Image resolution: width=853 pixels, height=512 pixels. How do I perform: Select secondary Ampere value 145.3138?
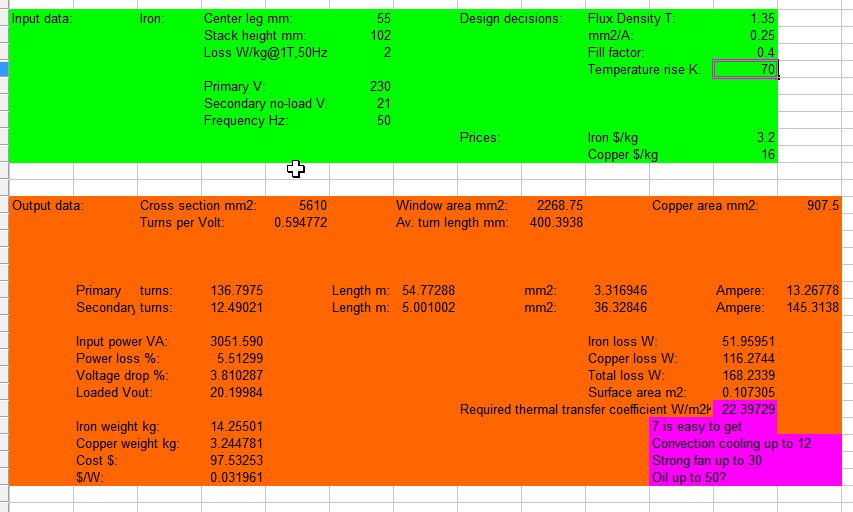point(813,307)
